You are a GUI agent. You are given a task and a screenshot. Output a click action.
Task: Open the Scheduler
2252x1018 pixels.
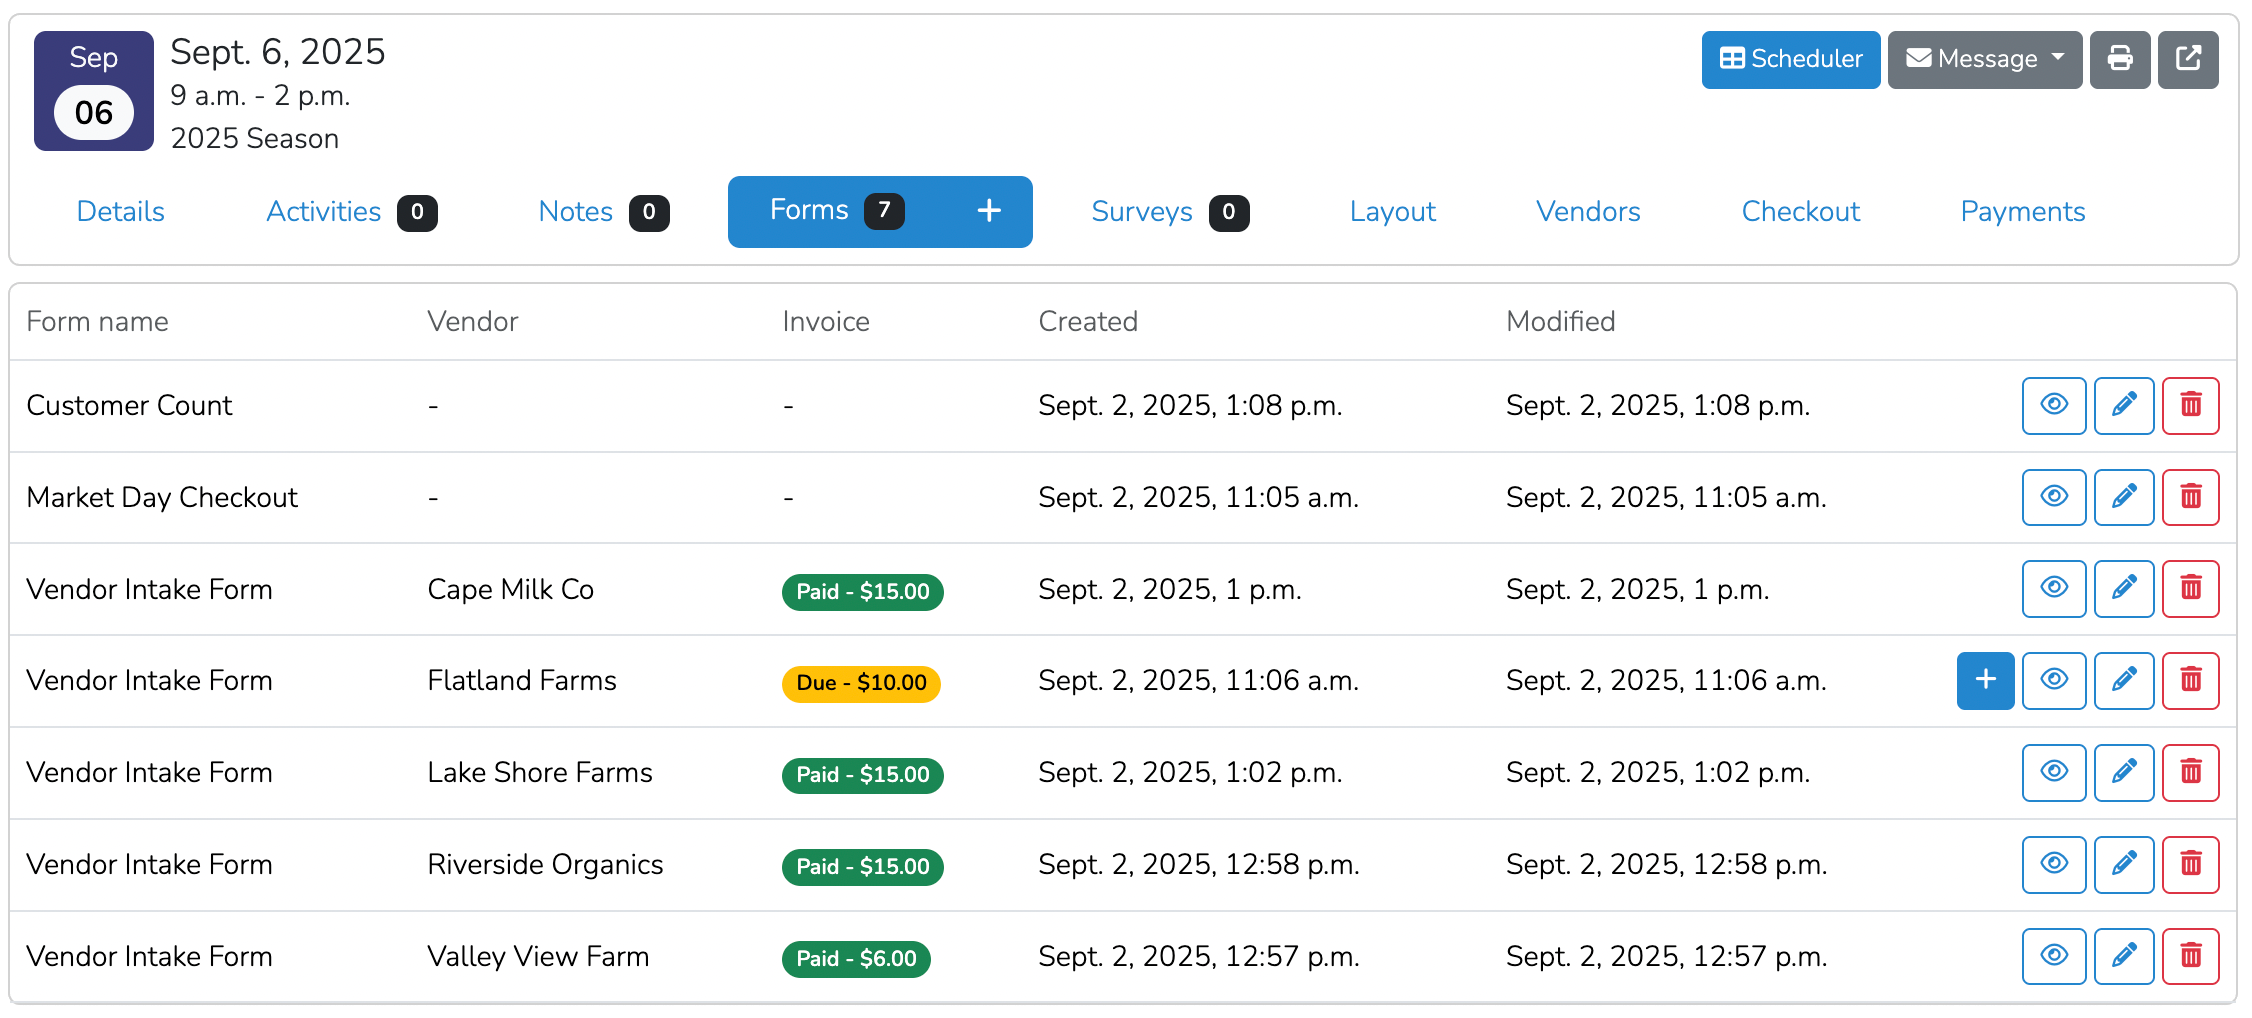click(1790, 59)
